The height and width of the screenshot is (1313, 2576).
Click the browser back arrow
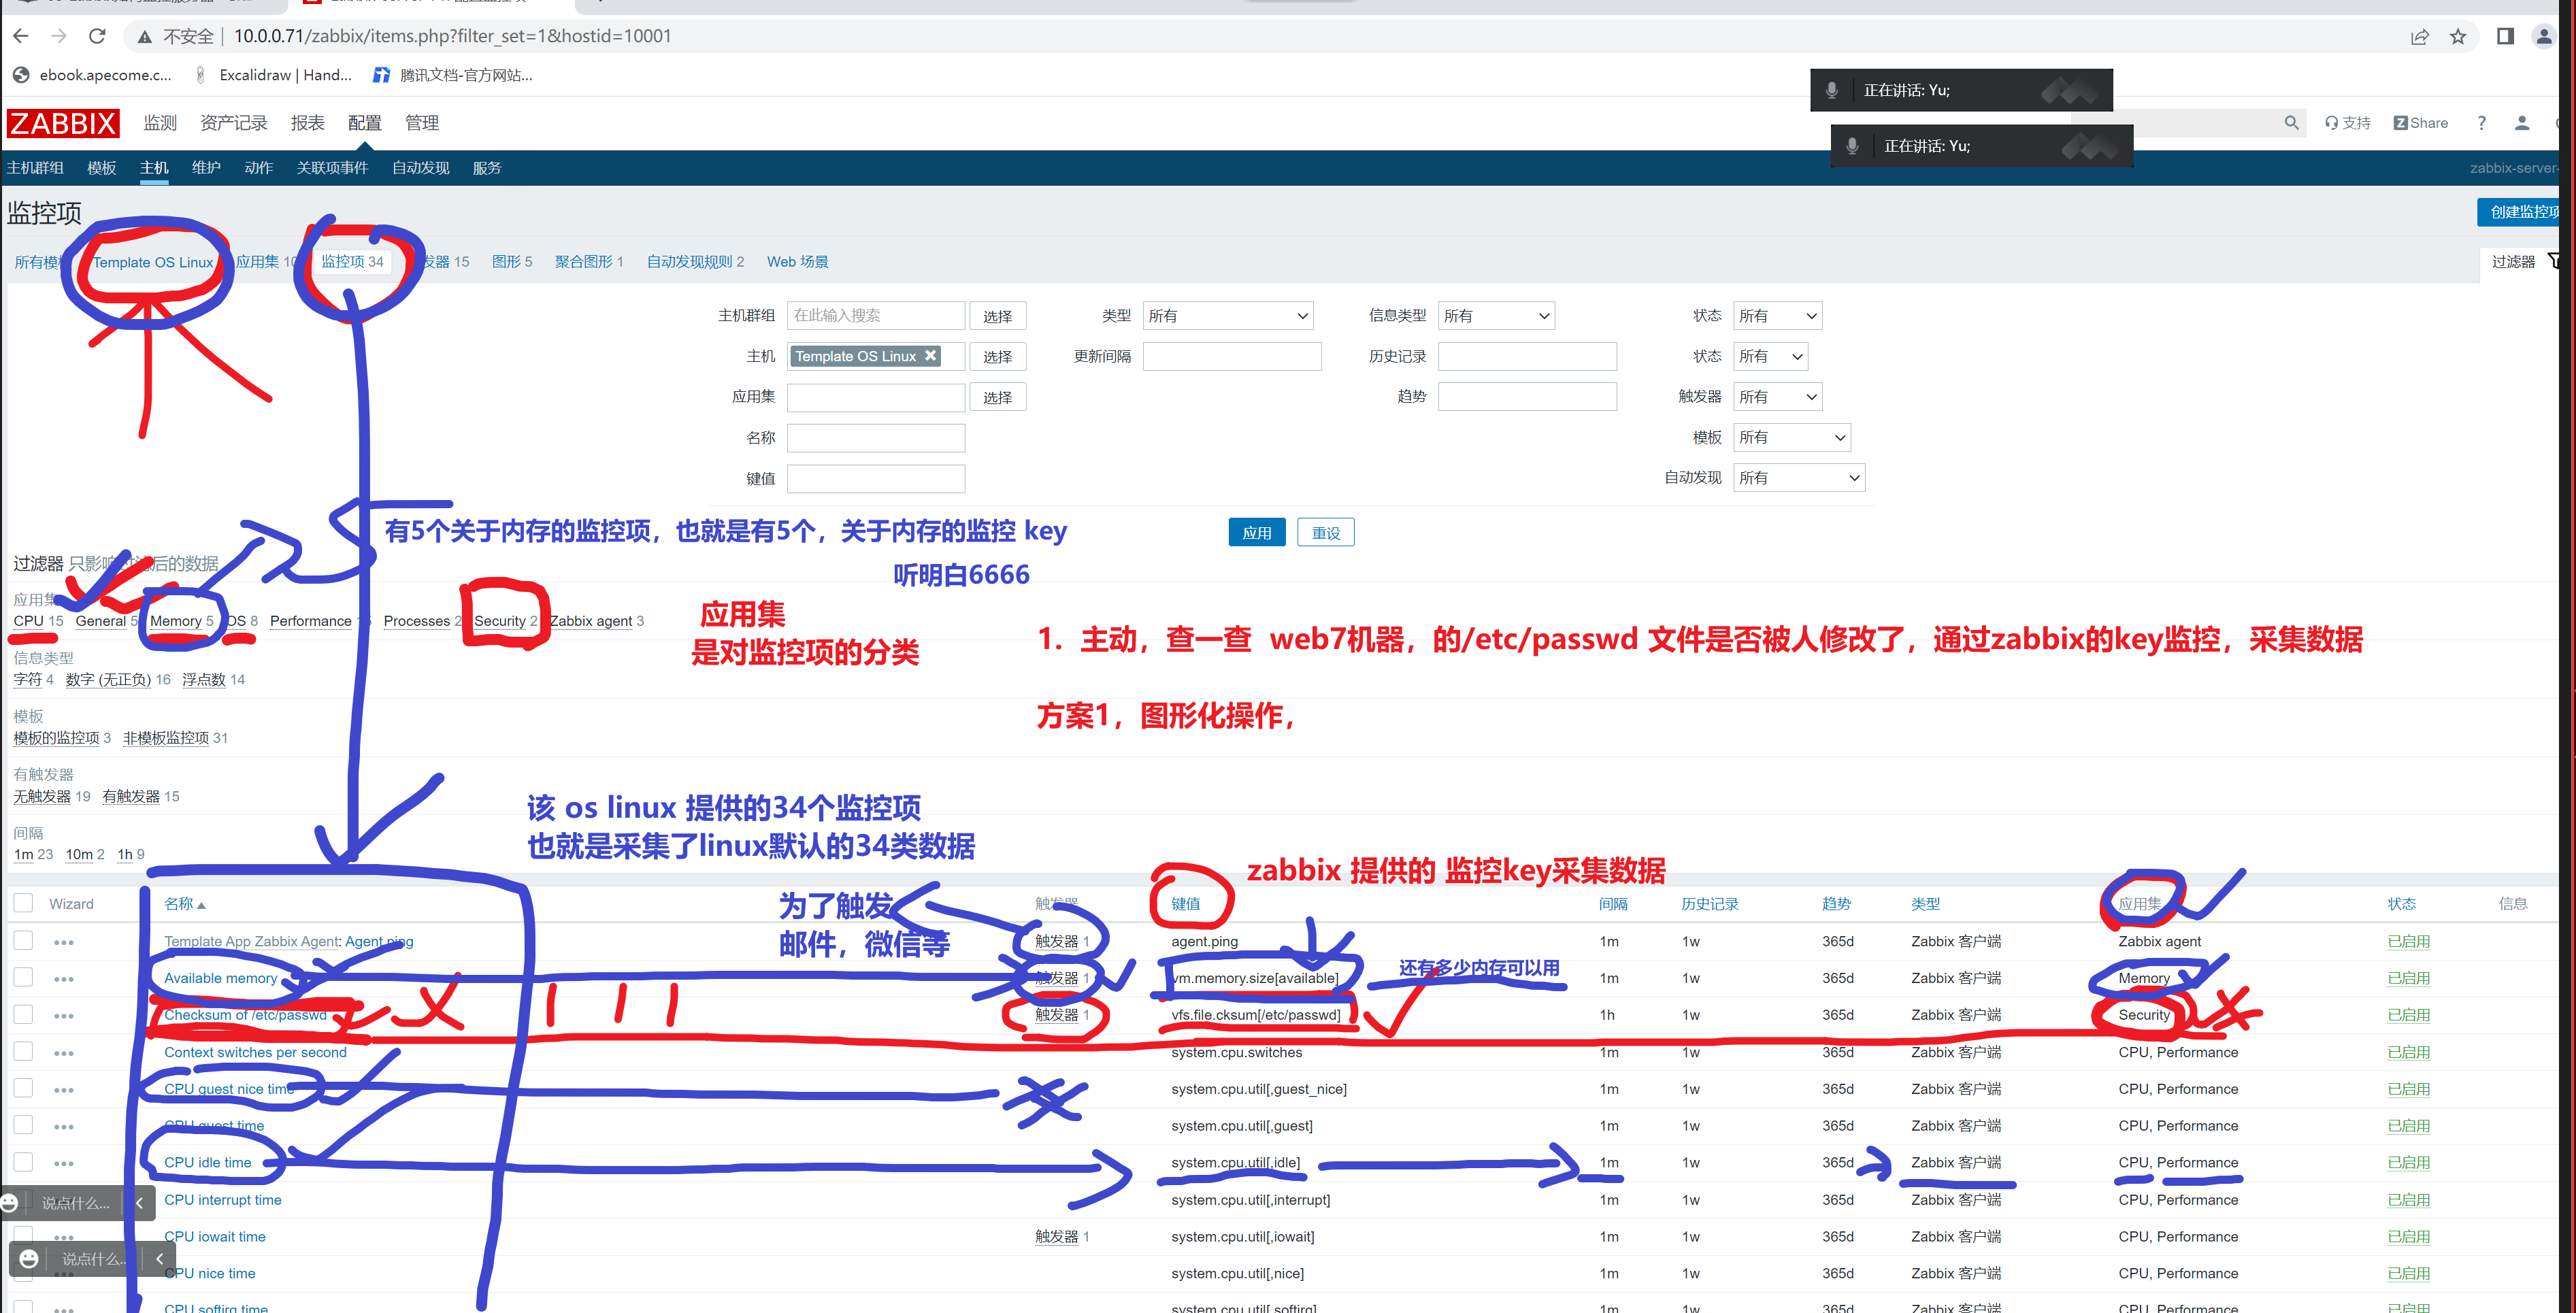pyautogui.click(x=21, y=36)
